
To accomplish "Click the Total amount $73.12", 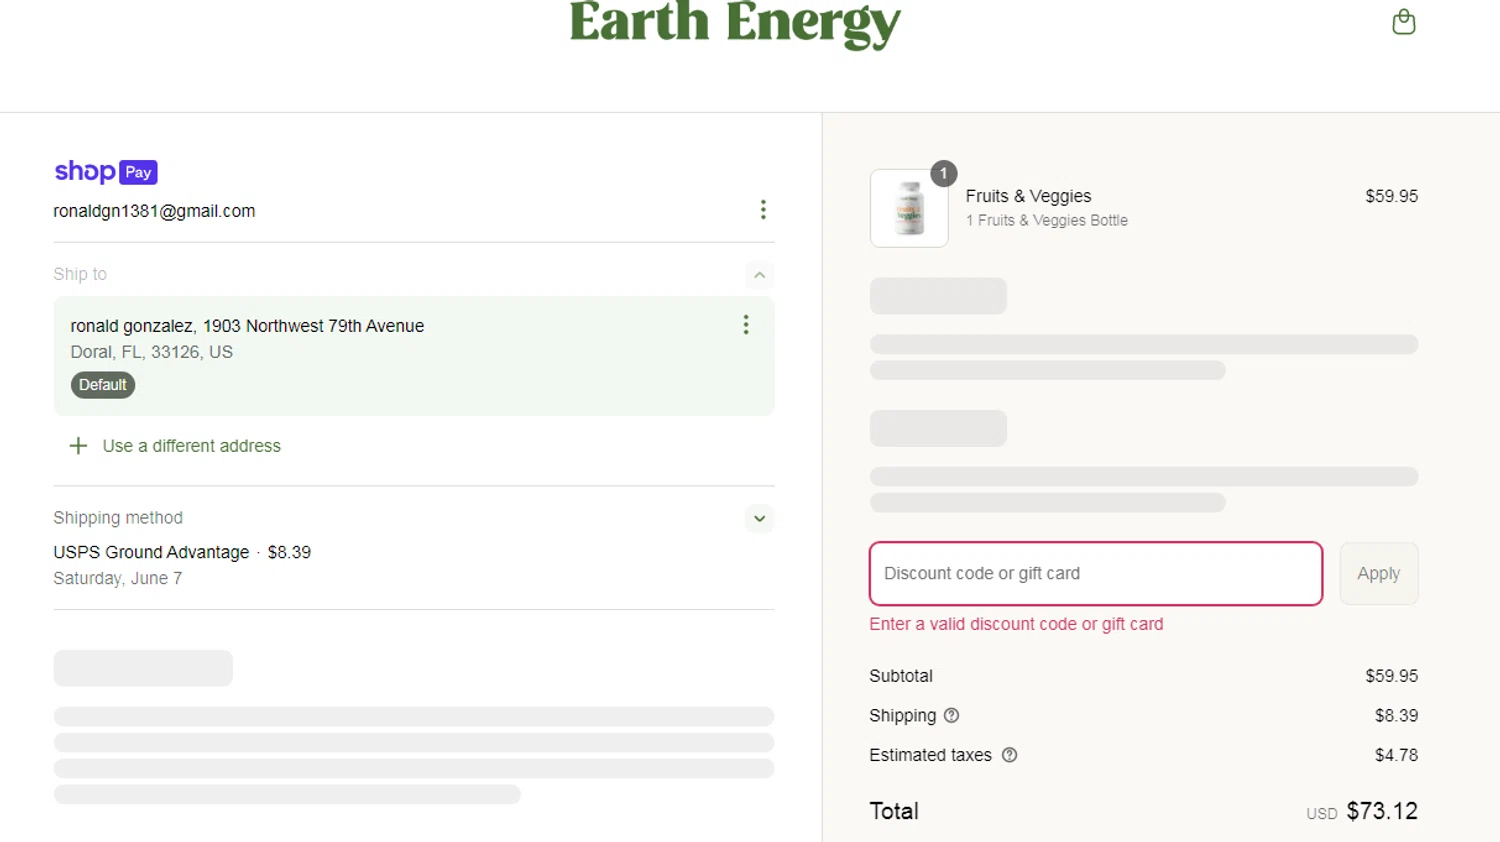I will (1382, 811).
